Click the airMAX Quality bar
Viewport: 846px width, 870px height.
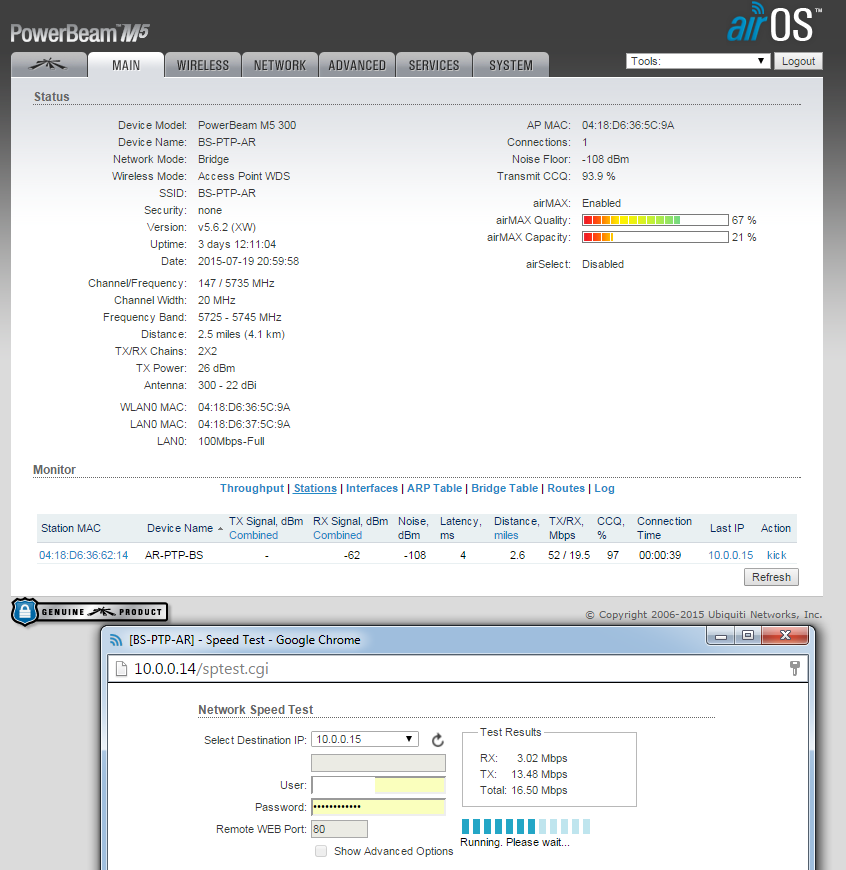pyautogui.click(x=655, y=220)
